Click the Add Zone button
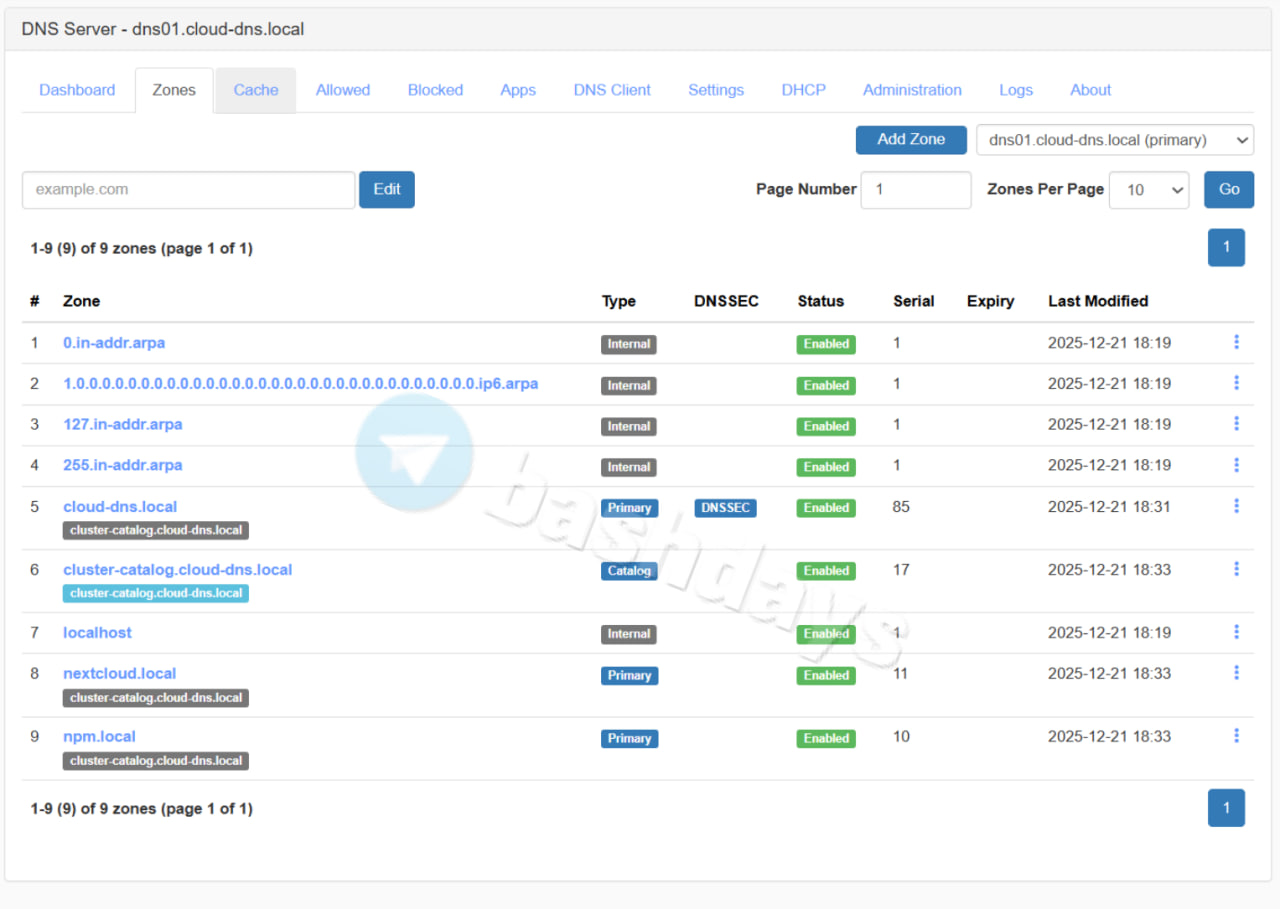 910,140
